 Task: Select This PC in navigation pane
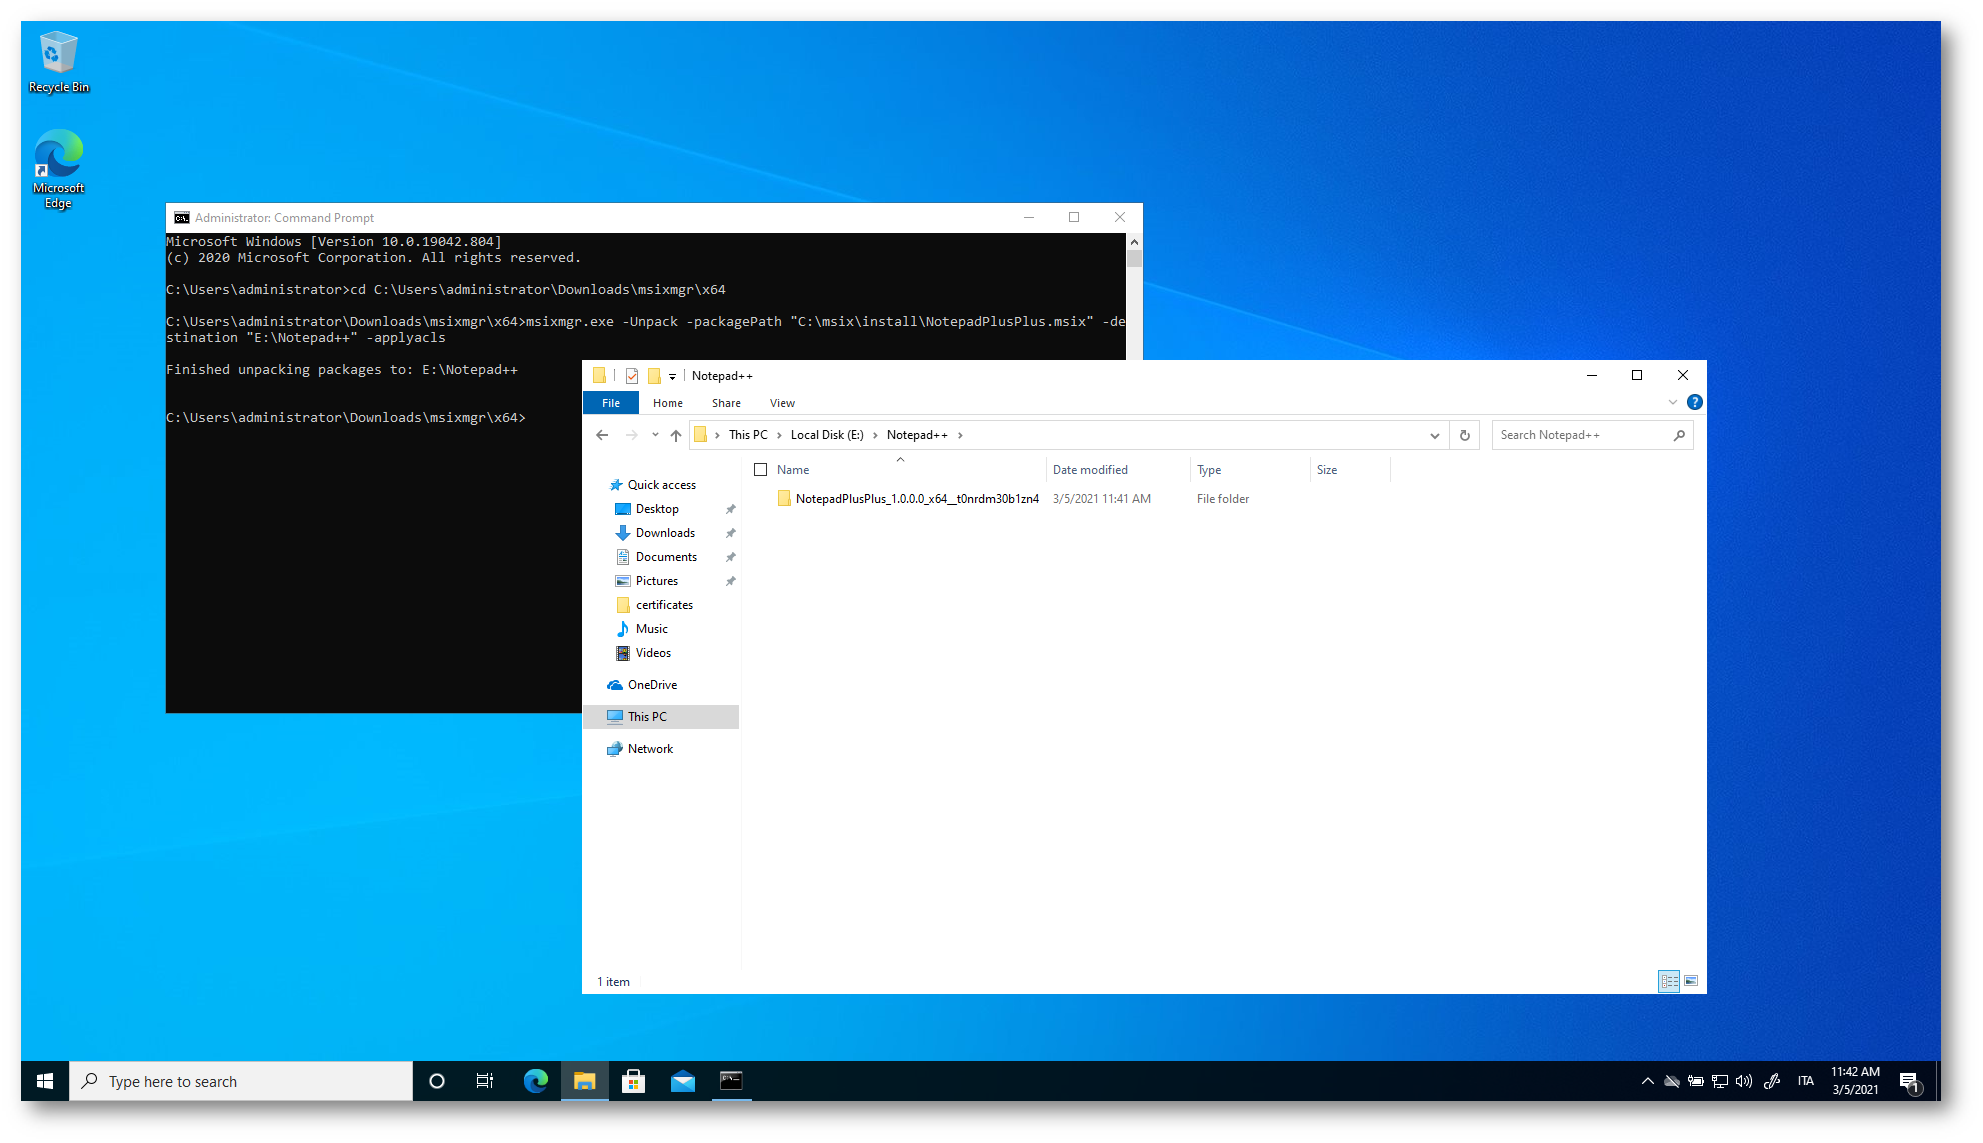tap(661, 717)
